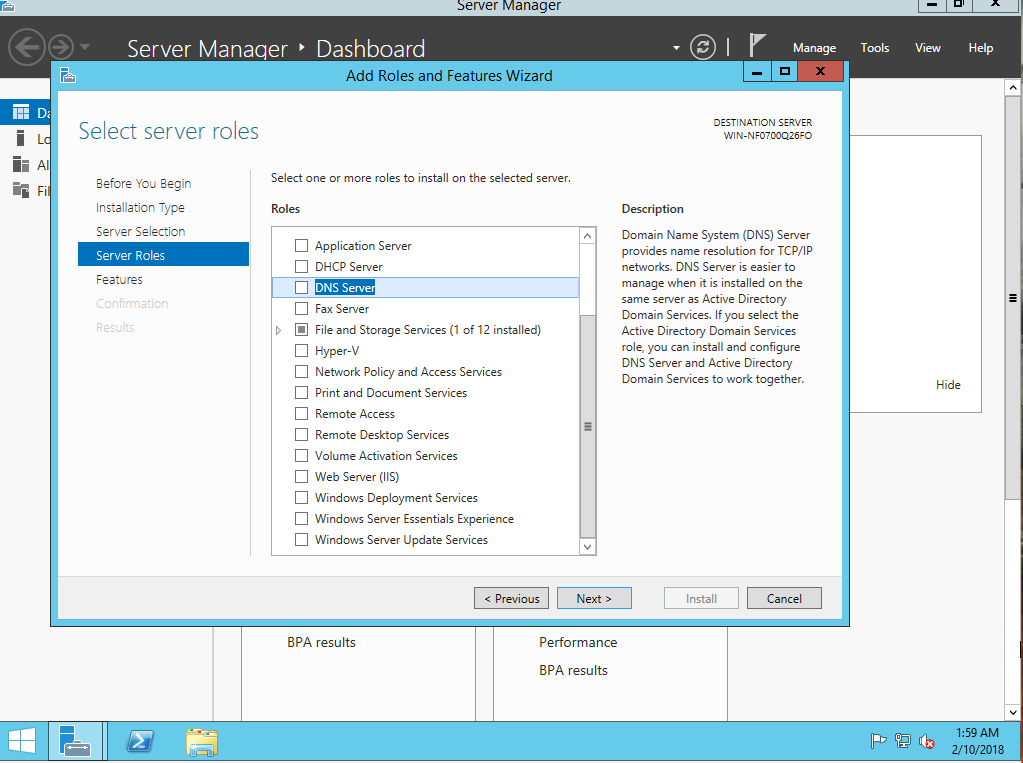Click the wizard title bar icon

click(x=68, y=76)
